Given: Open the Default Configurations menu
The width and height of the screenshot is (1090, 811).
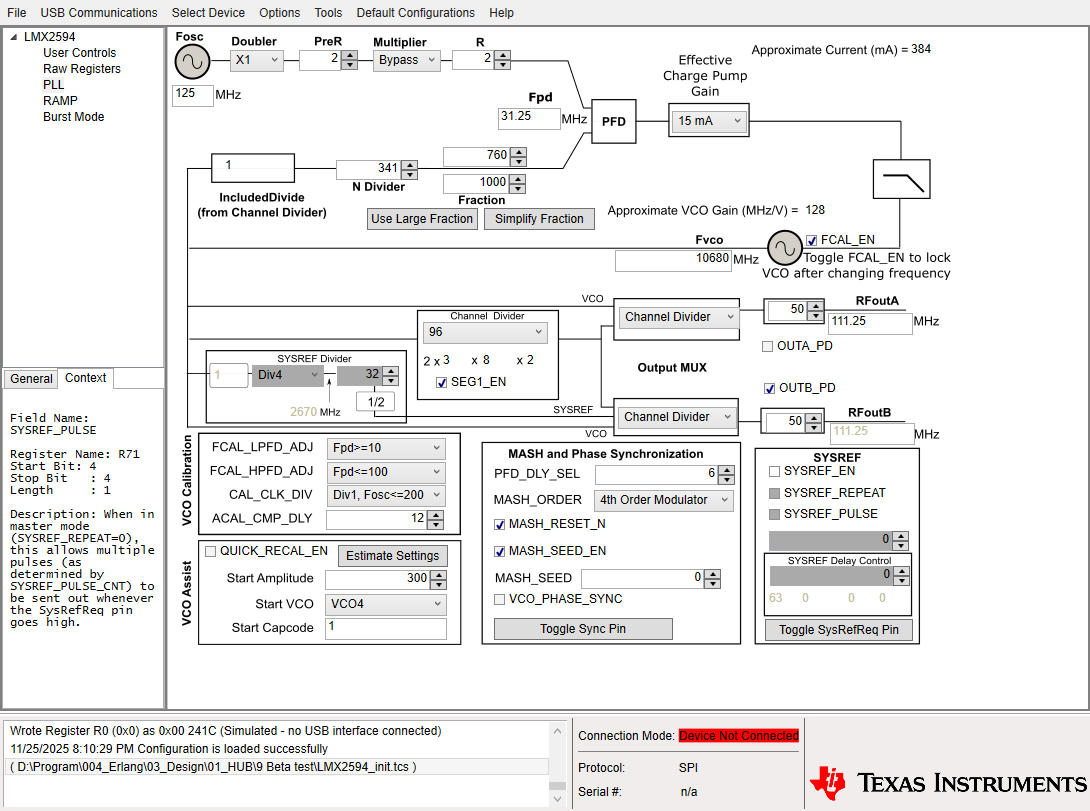Looking at the screenshot, I should pos(416,13).
